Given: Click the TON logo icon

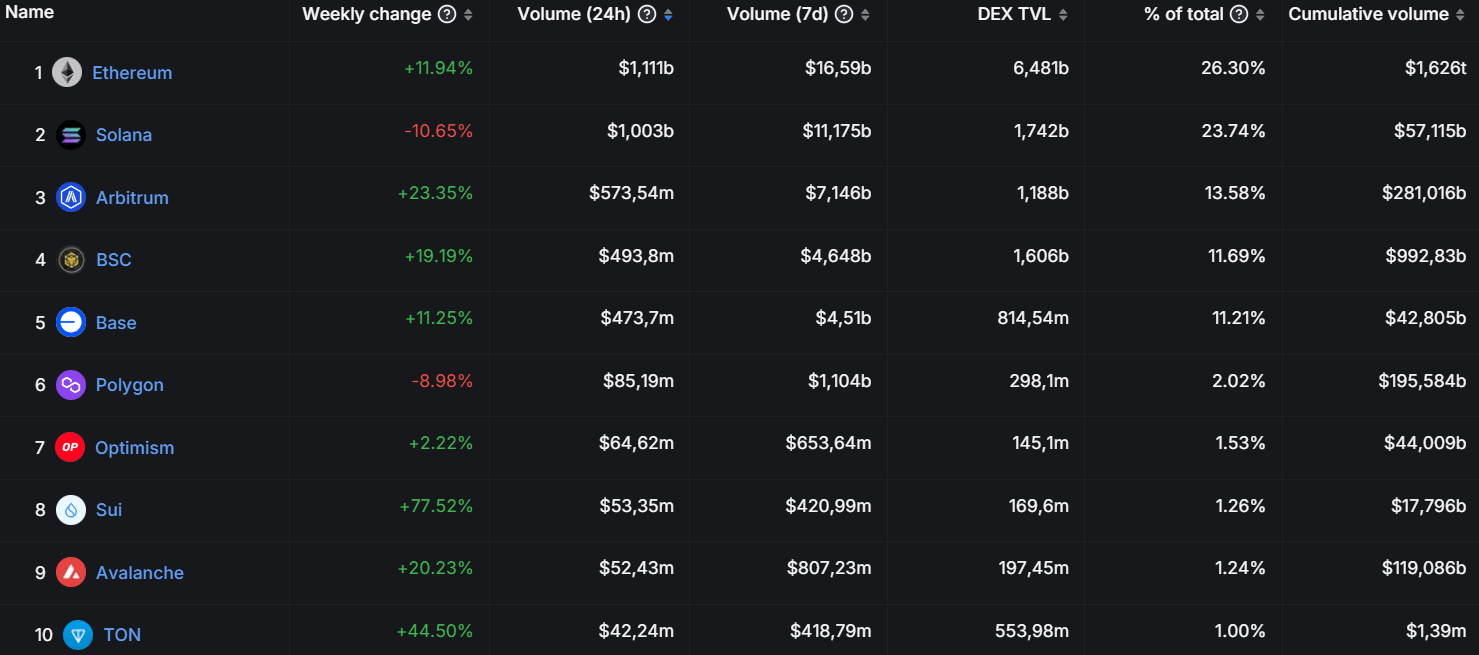Looking at the screenshot, I should click(x=78, y=635).
